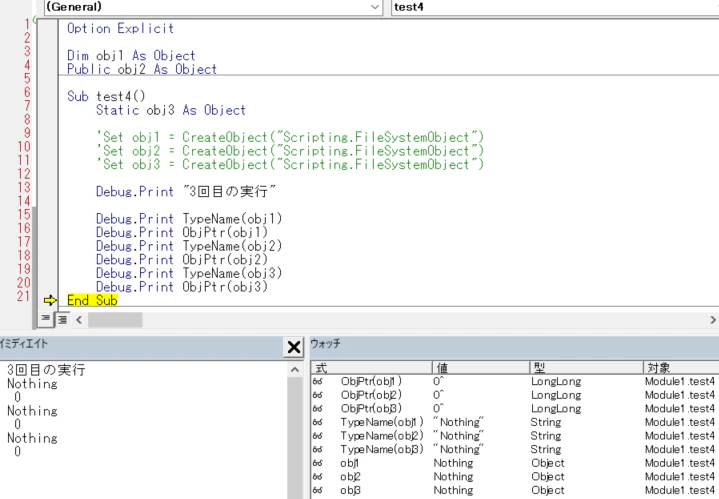This screenshot has width=719, height=499.
Task: Click the Option Explicit line
Action: coord(121,28)
